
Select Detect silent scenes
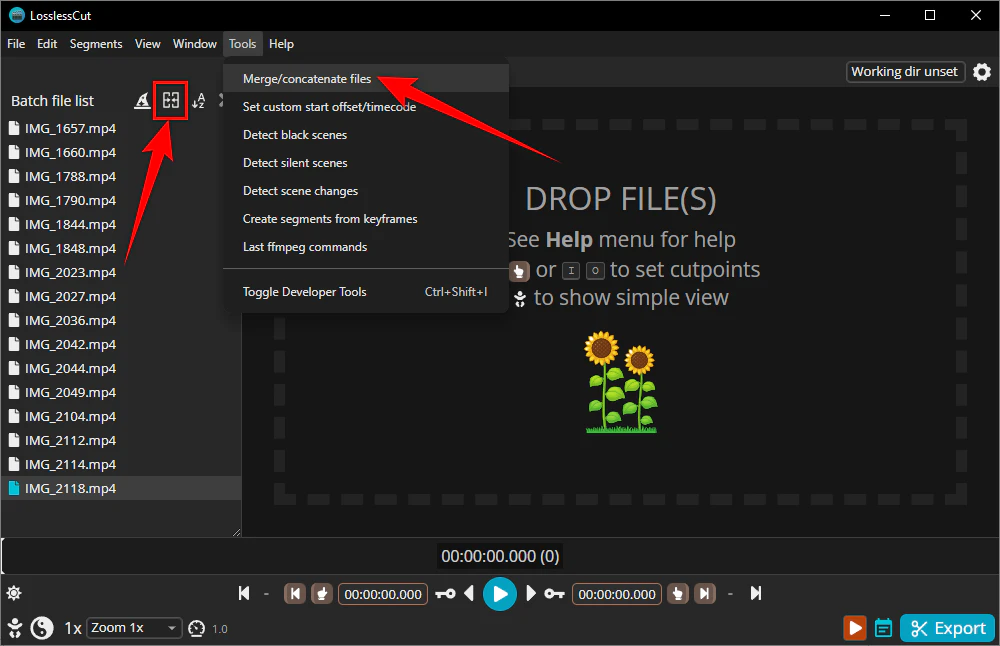366,163
